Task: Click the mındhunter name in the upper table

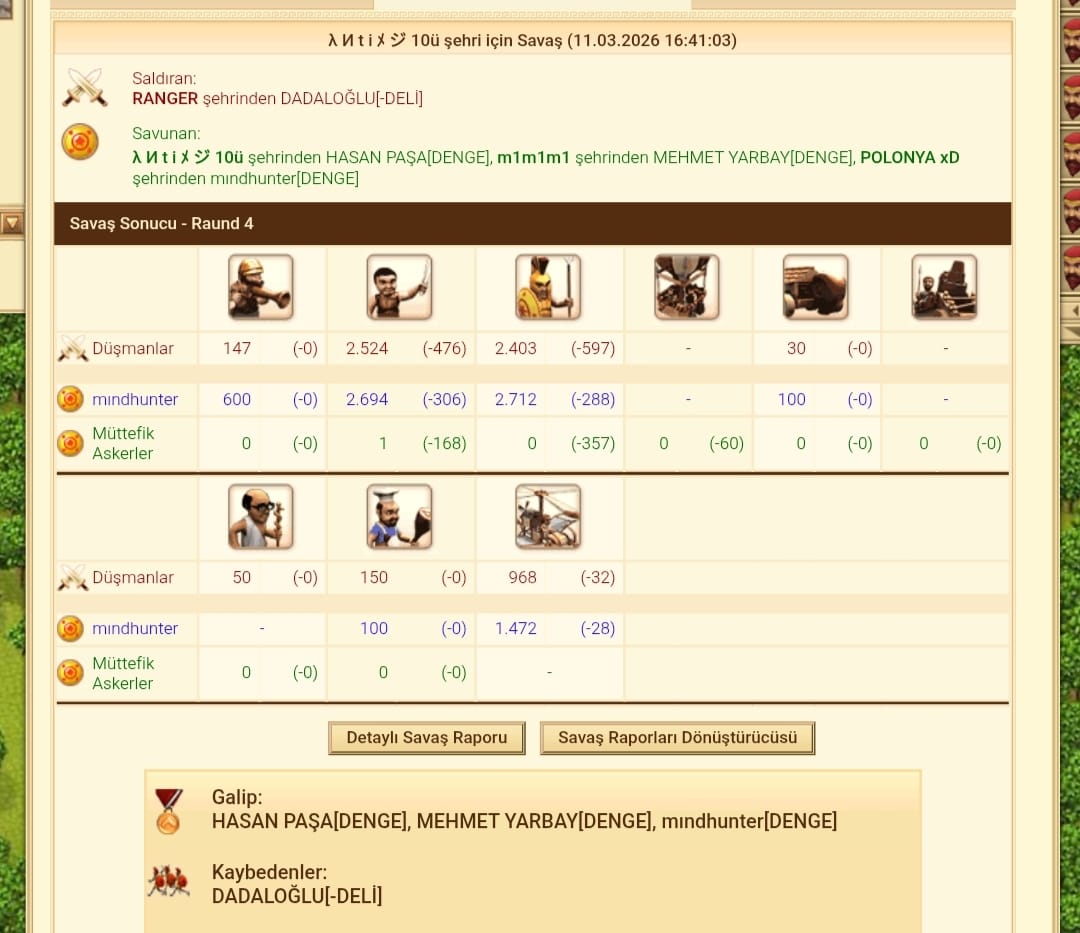Action: coord(135,399)
